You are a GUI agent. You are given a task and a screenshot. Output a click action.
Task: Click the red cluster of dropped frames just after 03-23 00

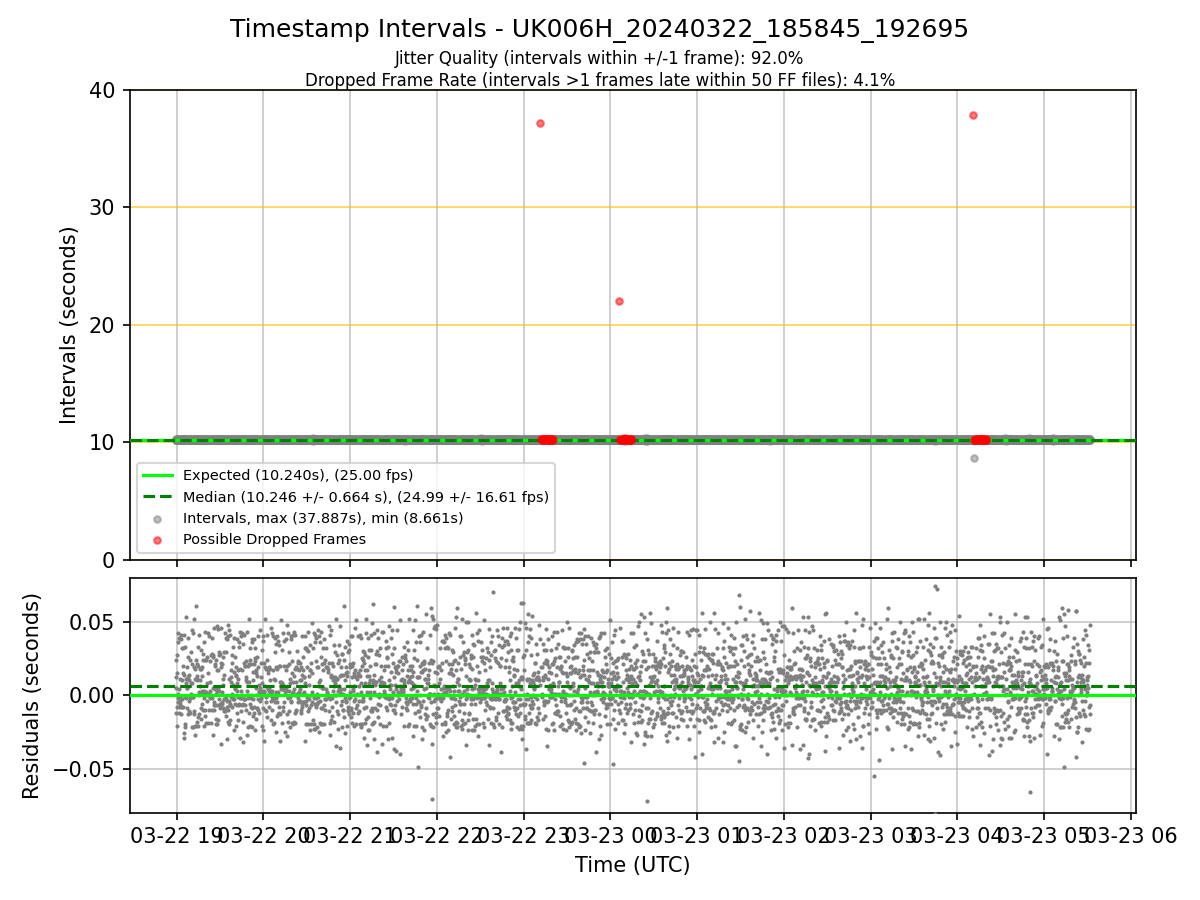pyautogui.click(x=626, y=440)
